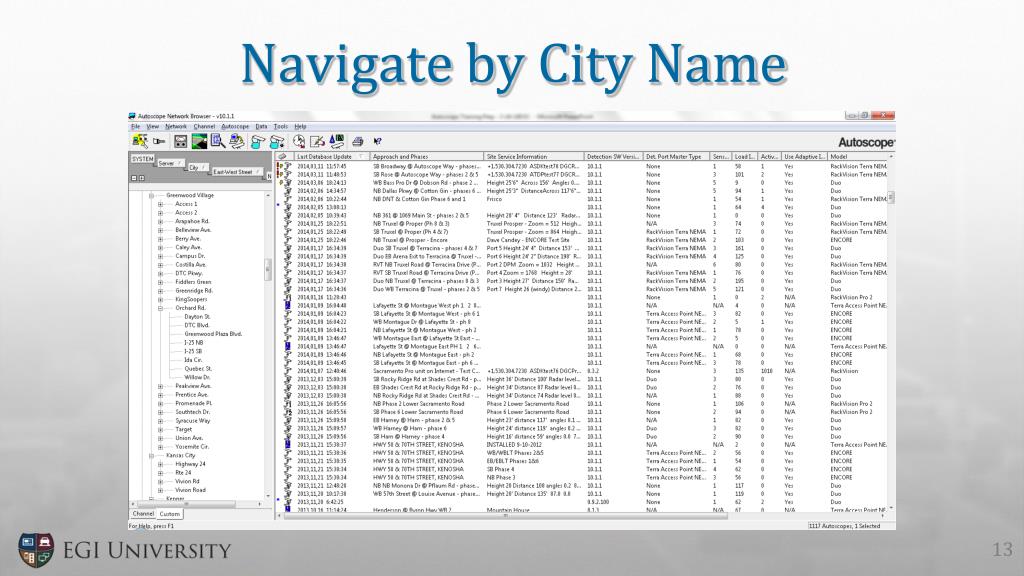
Task: Click the table horizontal scrollbar
Action: click(505, 516)
